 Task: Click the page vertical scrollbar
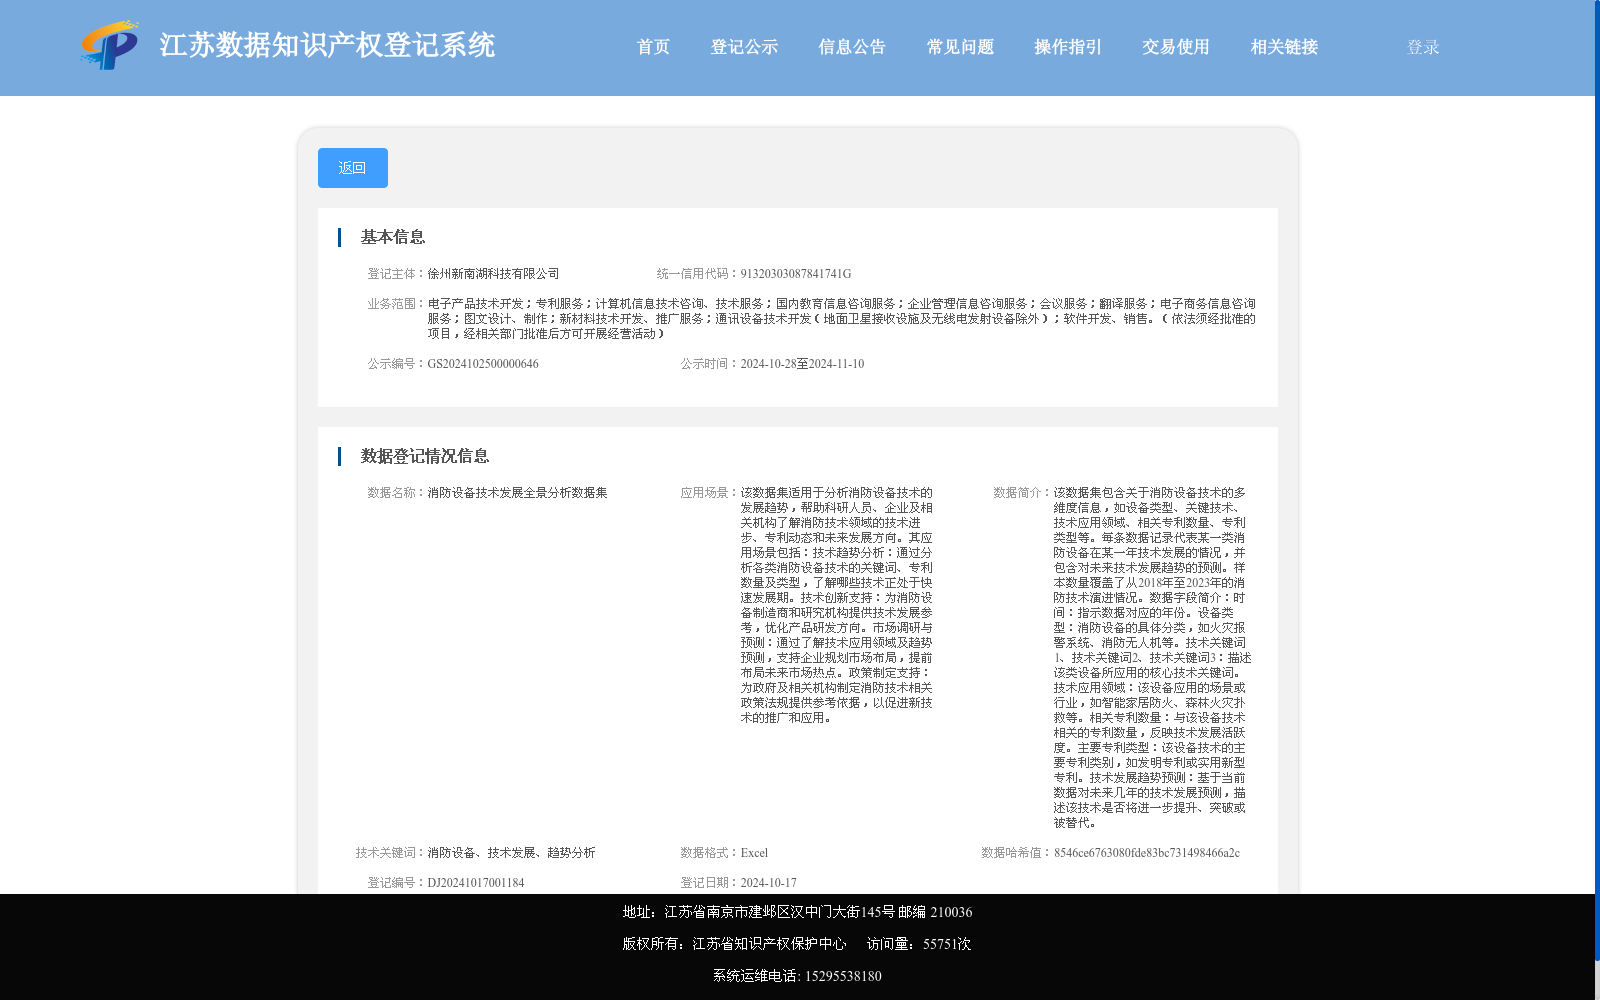[1597, 480]
